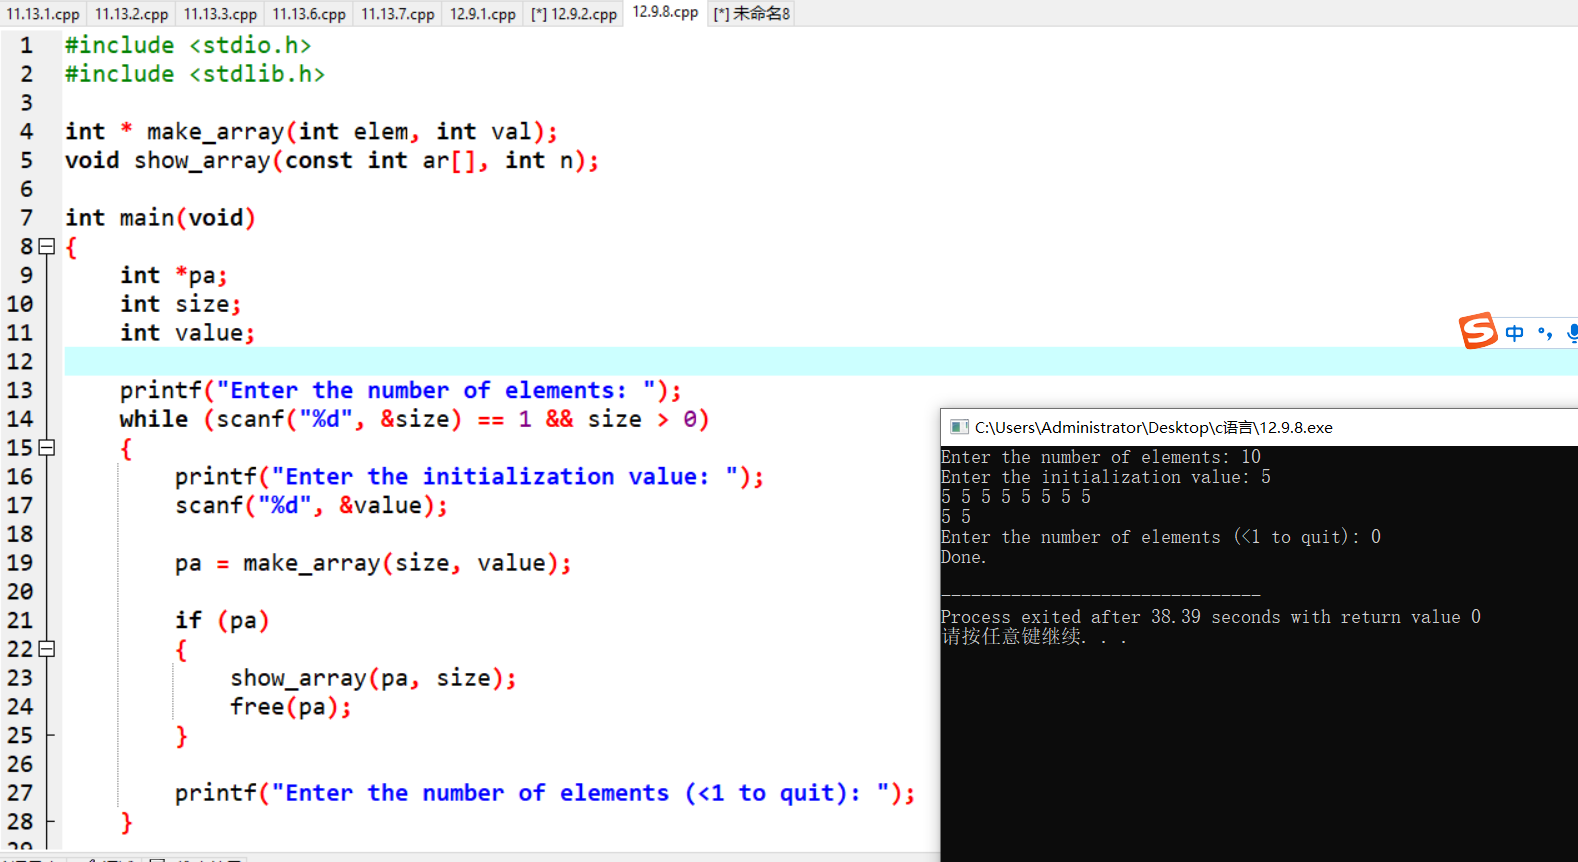Click the 'int *pa;' declaration
This screenshot has height=862, width=1578.
pyautogui.click(x=174, y=275)
